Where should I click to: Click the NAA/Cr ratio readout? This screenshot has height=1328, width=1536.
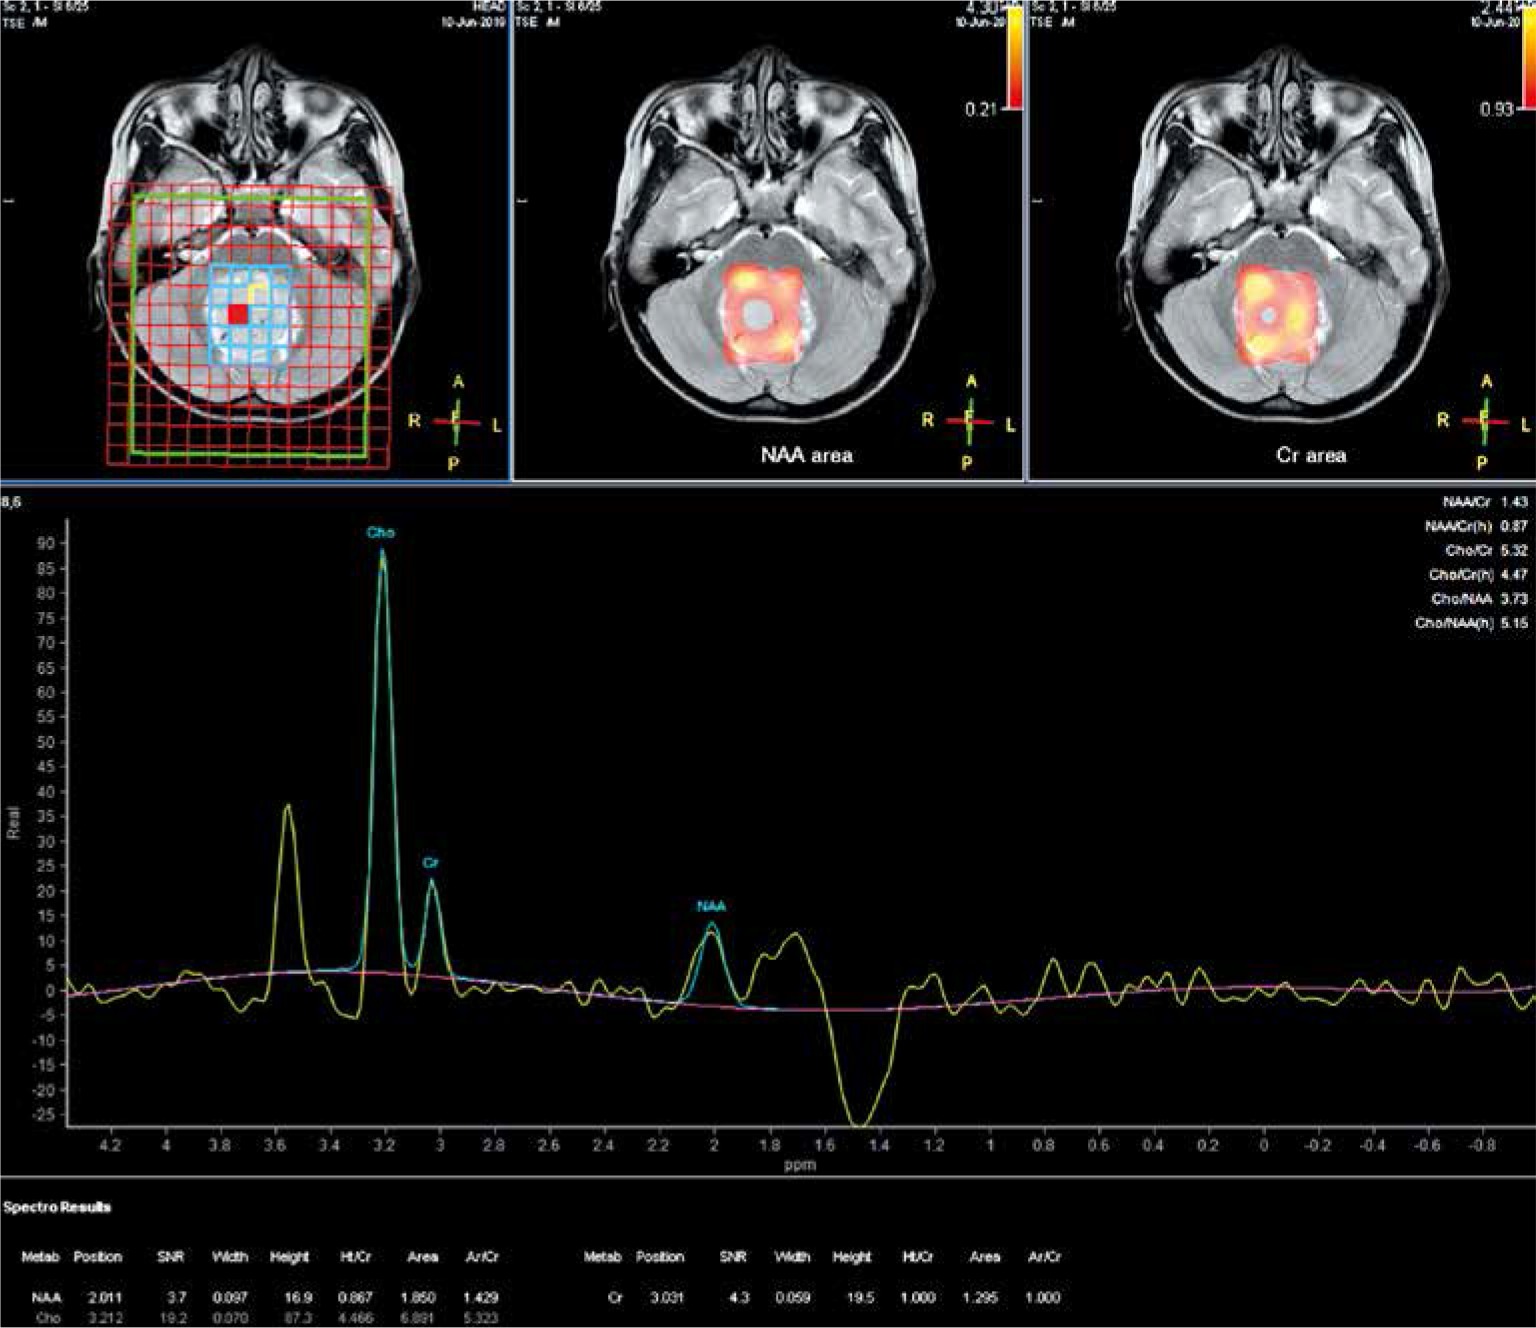point(1484,502)
